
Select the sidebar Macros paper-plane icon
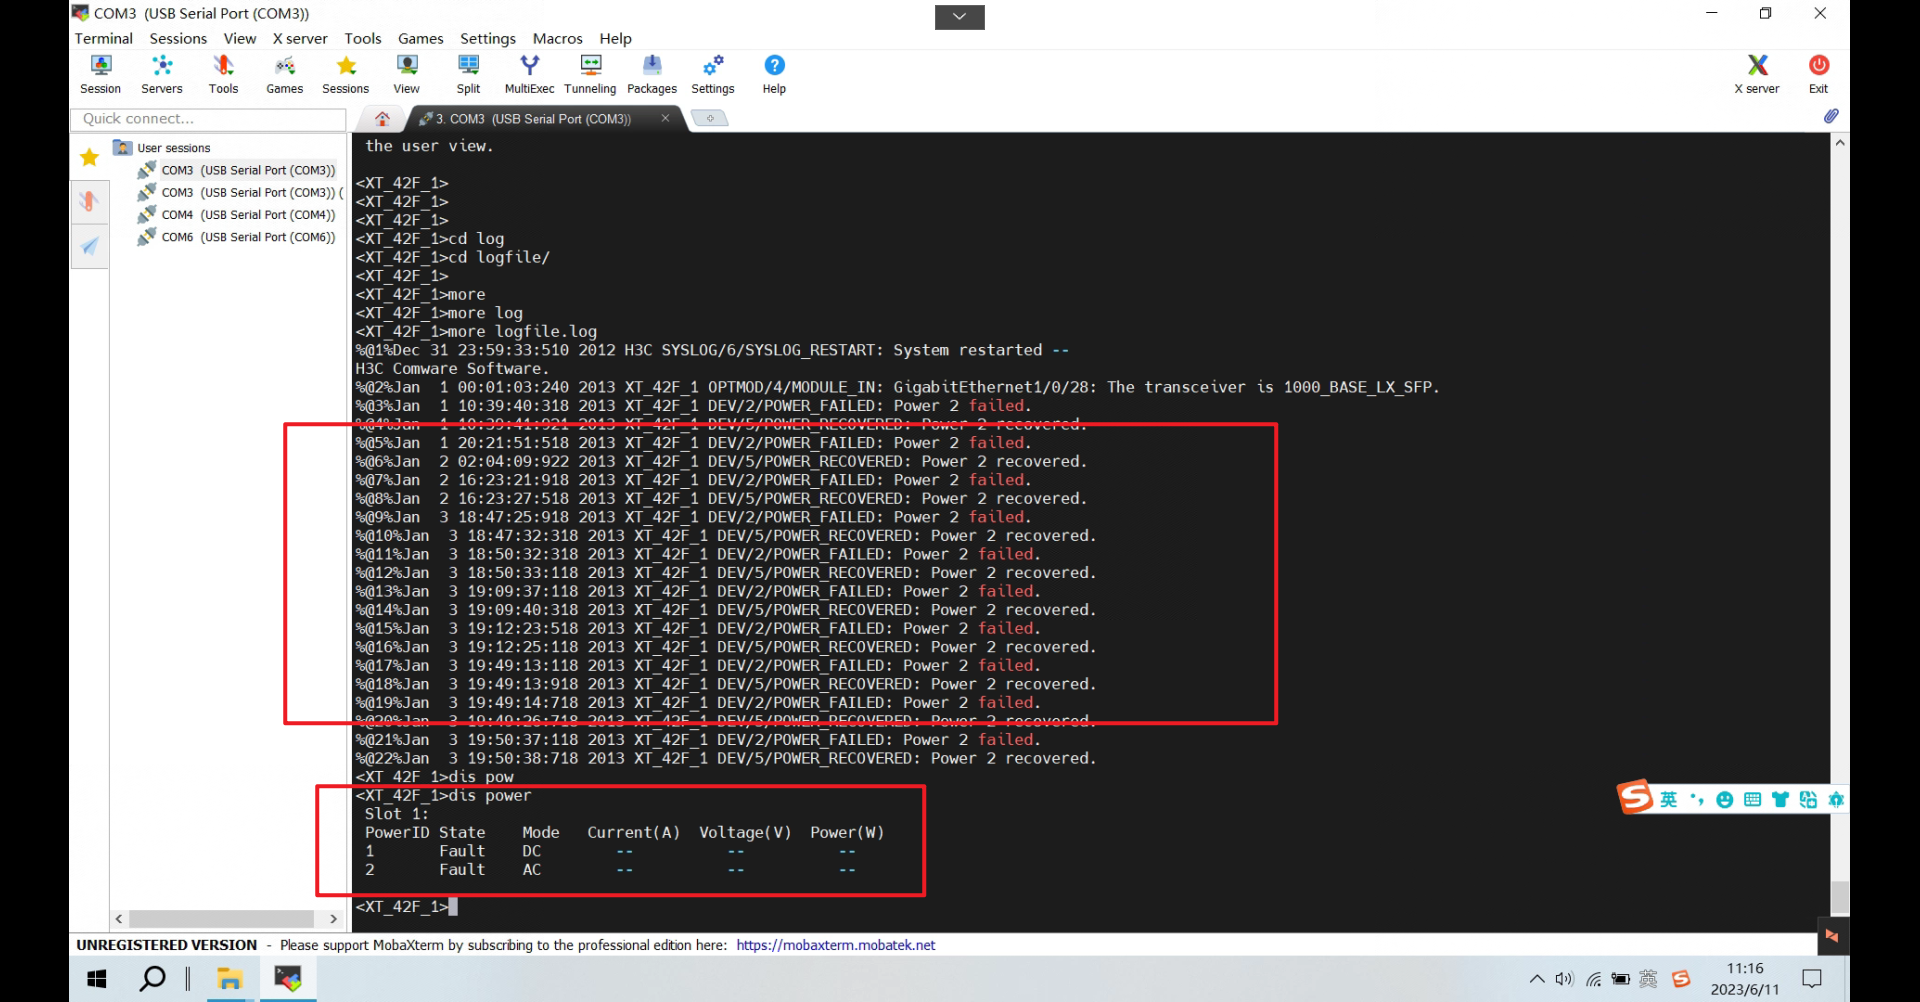pyautogui.click(x=89, y=246)
